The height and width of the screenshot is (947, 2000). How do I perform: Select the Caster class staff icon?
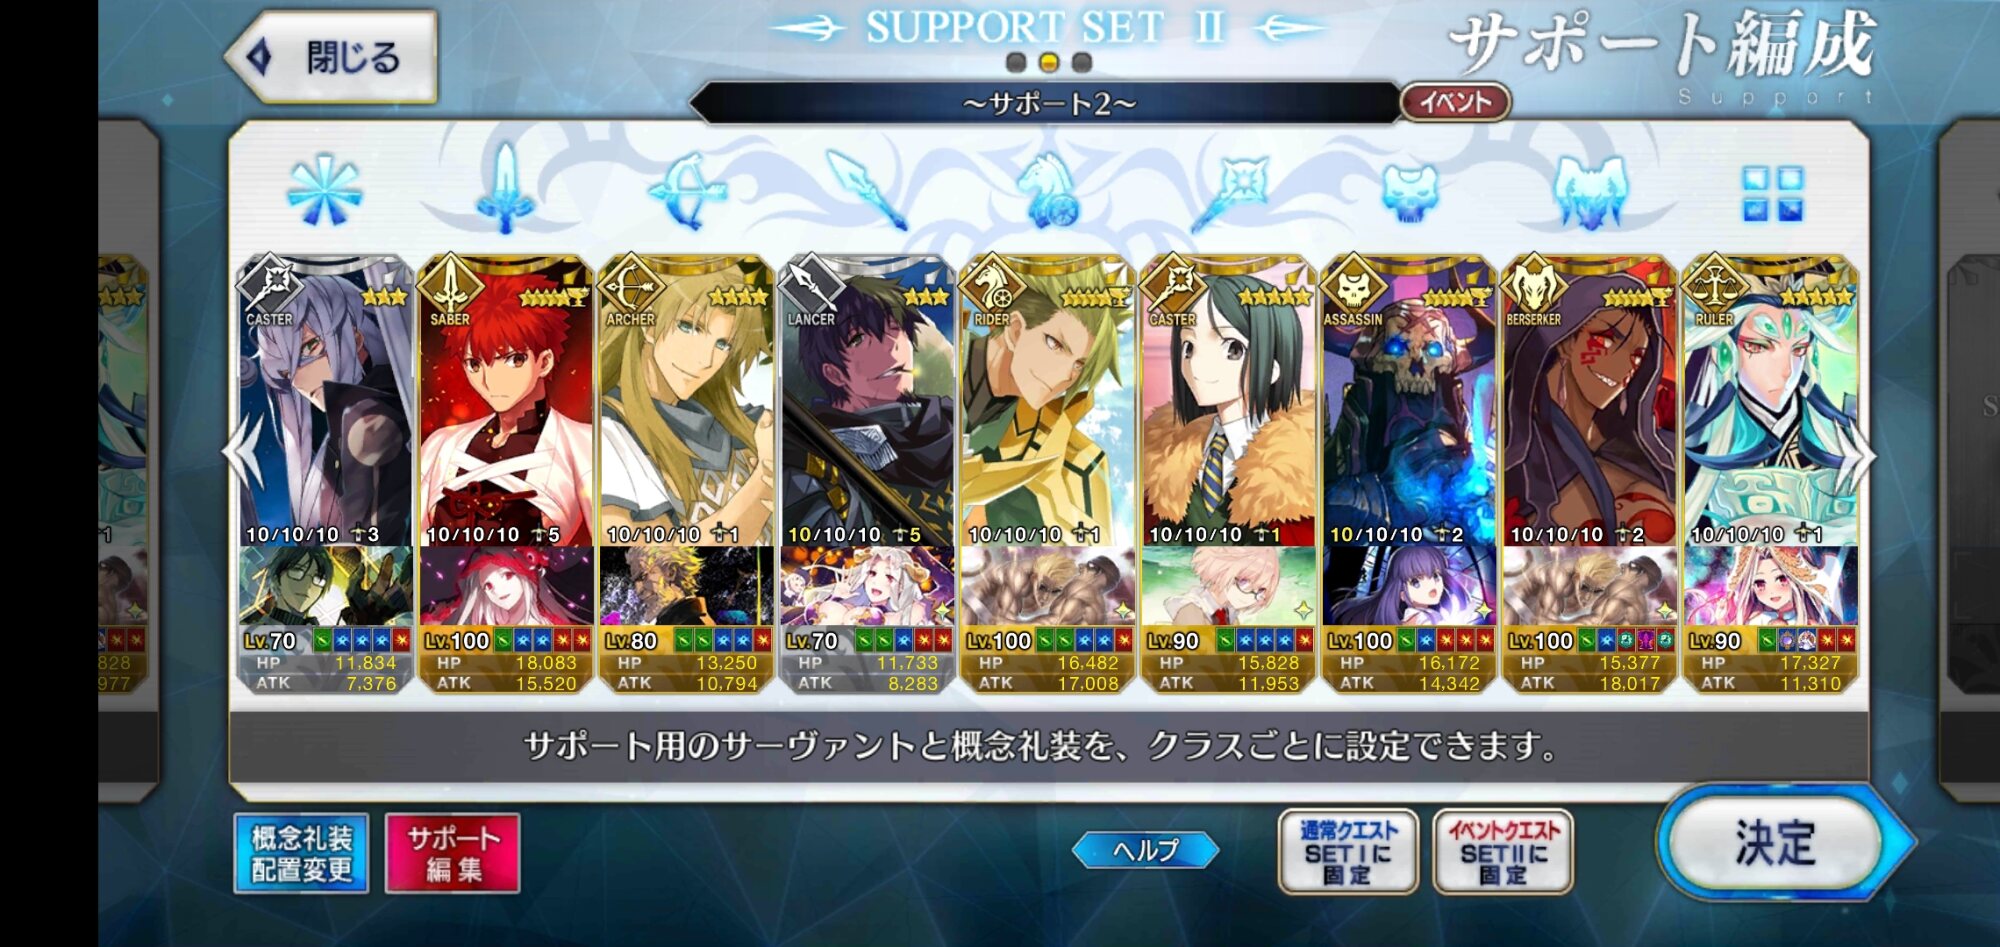tap(1228, 190)
